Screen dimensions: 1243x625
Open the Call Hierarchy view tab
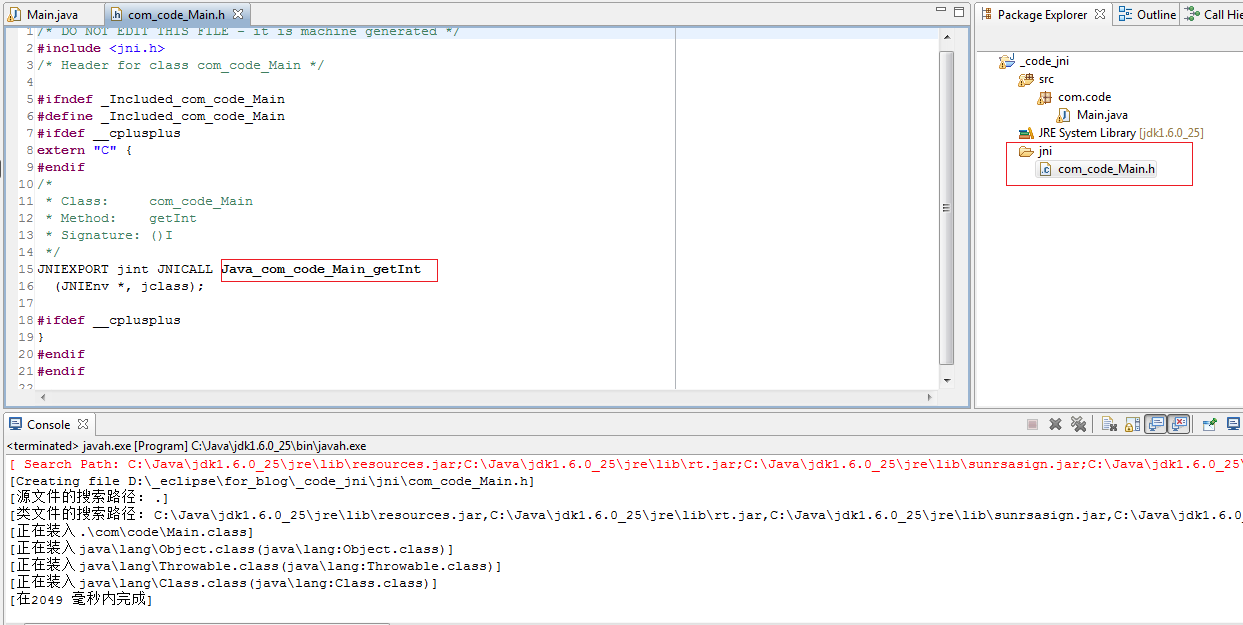(1212, 15)
